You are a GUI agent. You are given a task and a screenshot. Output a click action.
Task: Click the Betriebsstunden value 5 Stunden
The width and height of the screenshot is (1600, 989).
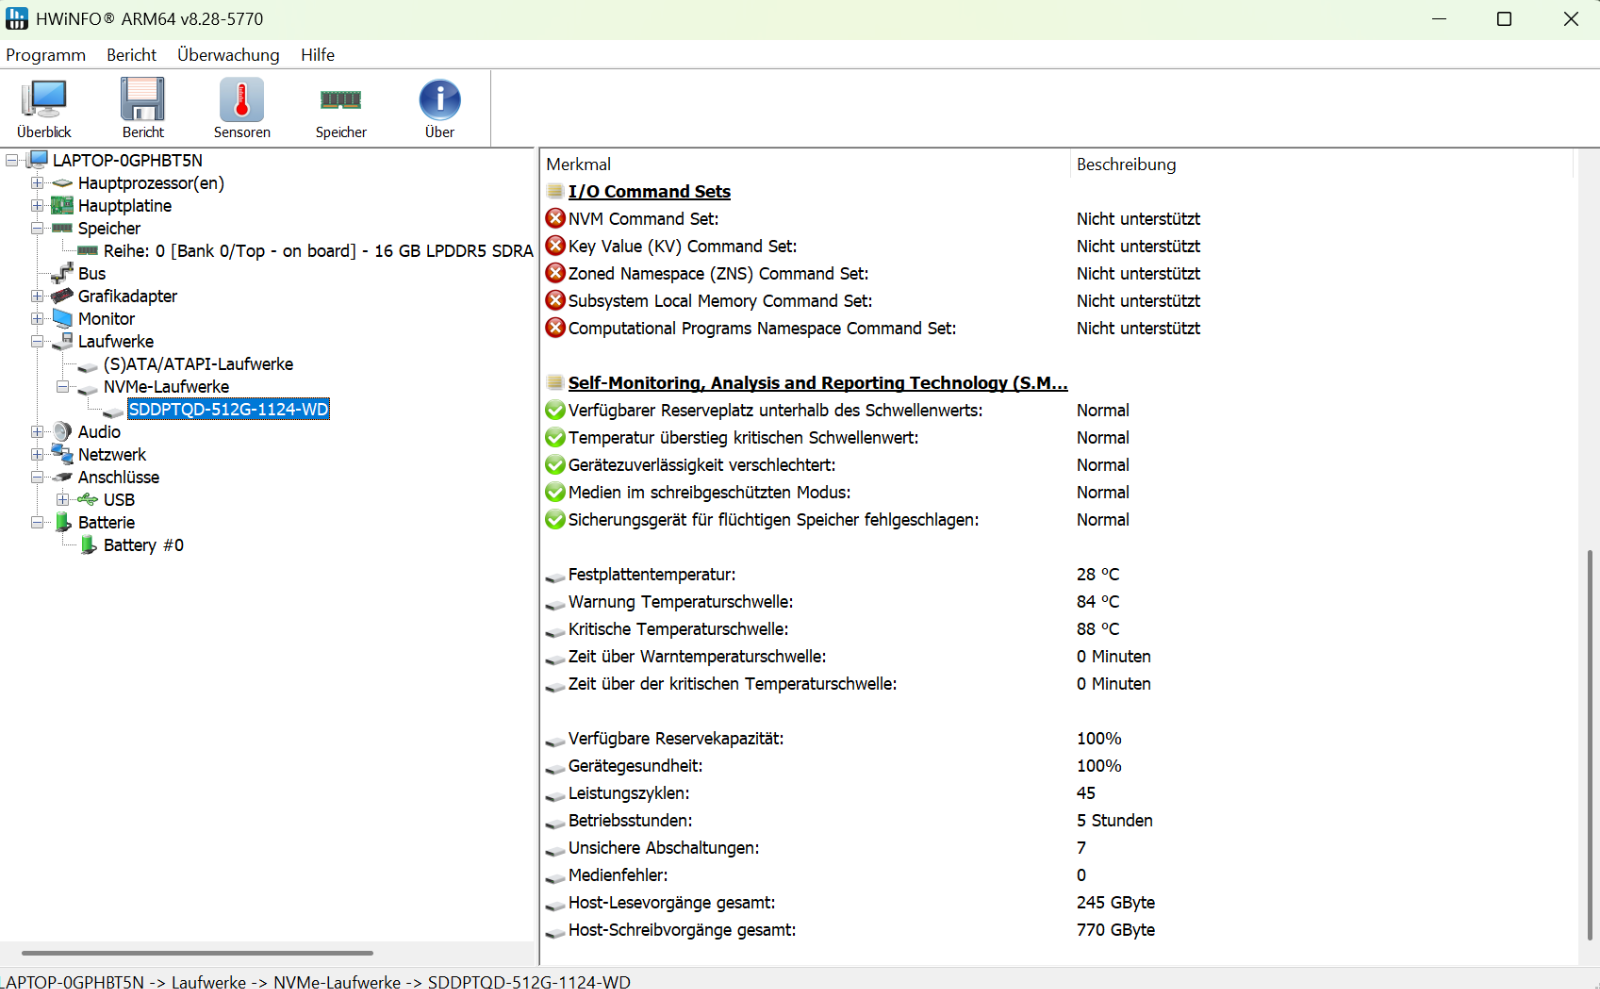point(1114,821)
